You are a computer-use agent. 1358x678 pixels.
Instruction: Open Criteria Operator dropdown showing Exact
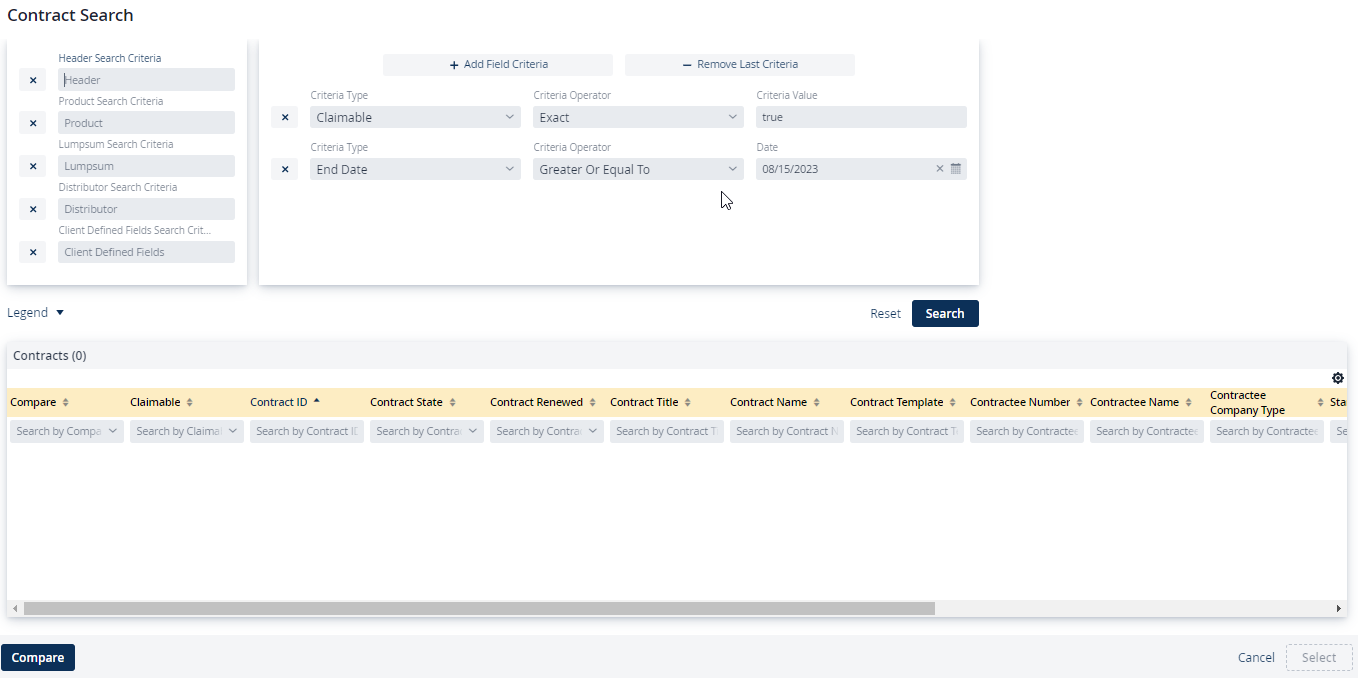(x=637, y=117)
